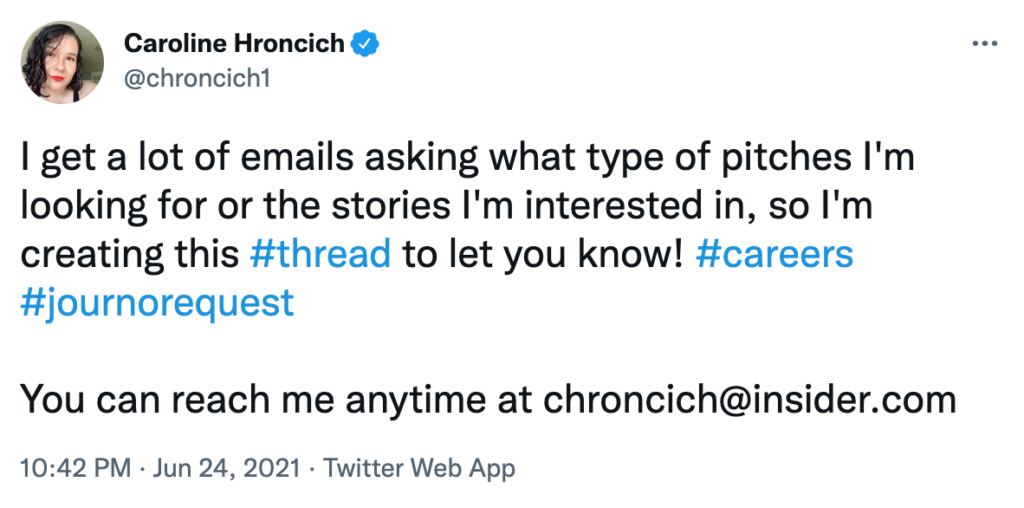1024x508 pixels.
Task: Click the words "creating this" before #thread
Action: coord(130,253)
